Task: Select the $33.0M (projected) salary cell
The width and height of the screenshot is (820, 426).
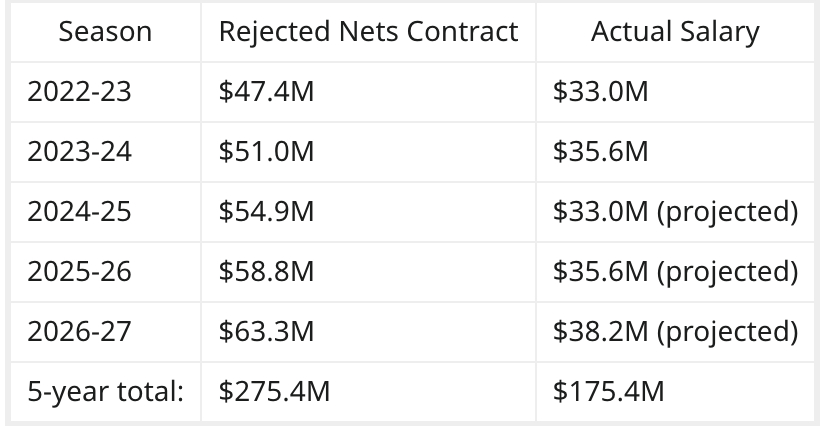Action: pyautogui.click(x=675, y=212)
